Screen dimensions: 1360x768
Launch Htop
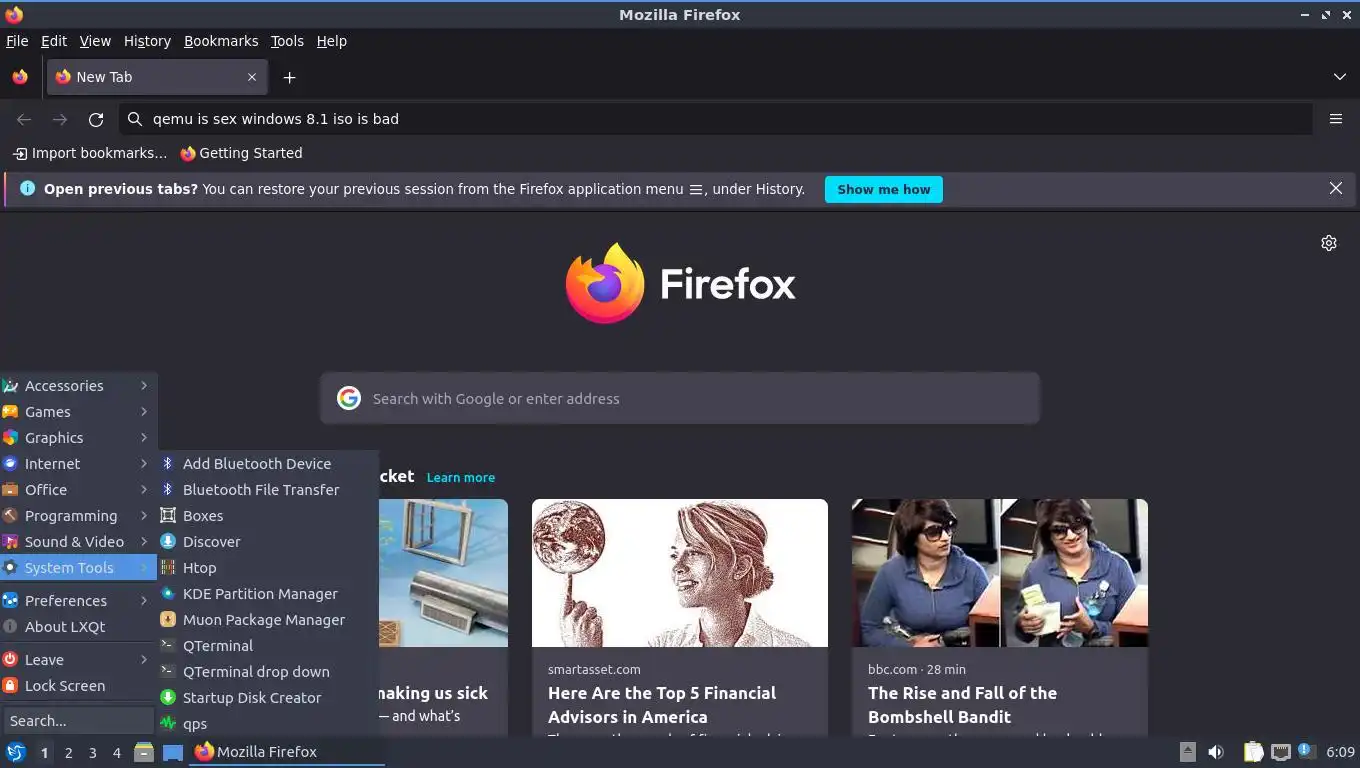coord(268,568)
